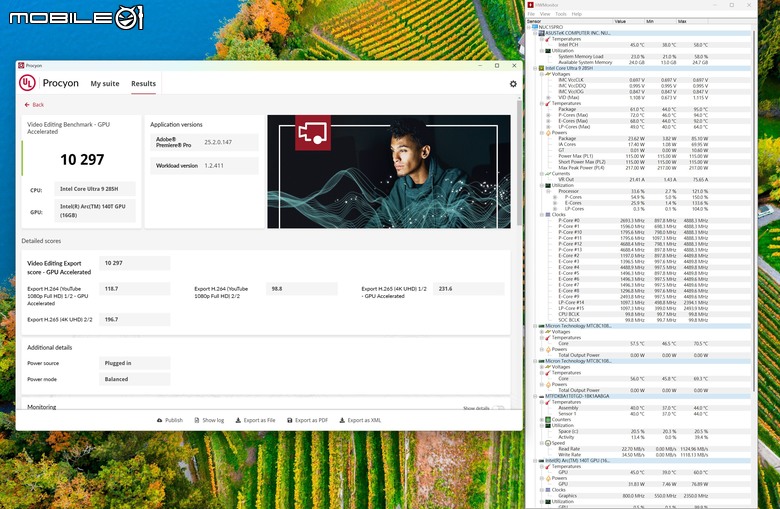Viewport: 780px width, 509px height.
Task: Click the overall score 10 297
Action: click(82, 160)
